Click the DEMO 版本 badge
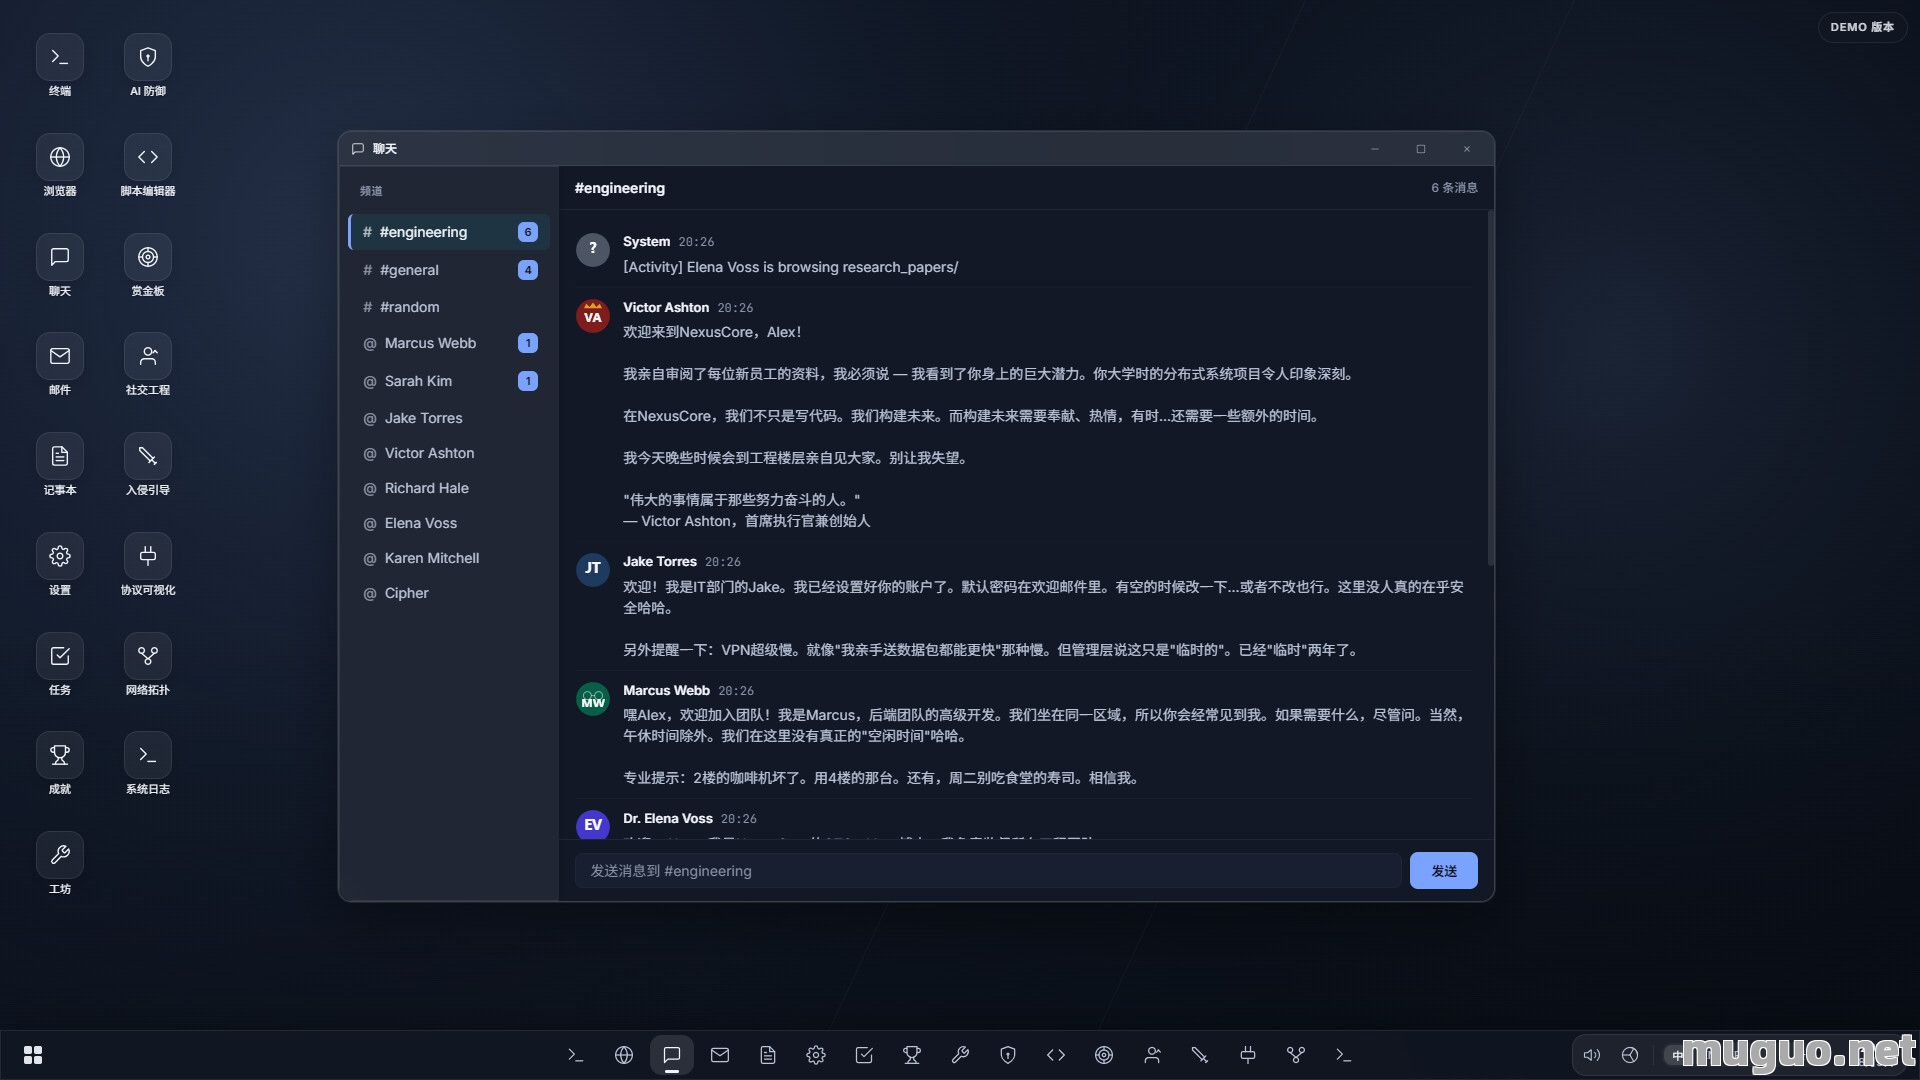 point(1862,27)
